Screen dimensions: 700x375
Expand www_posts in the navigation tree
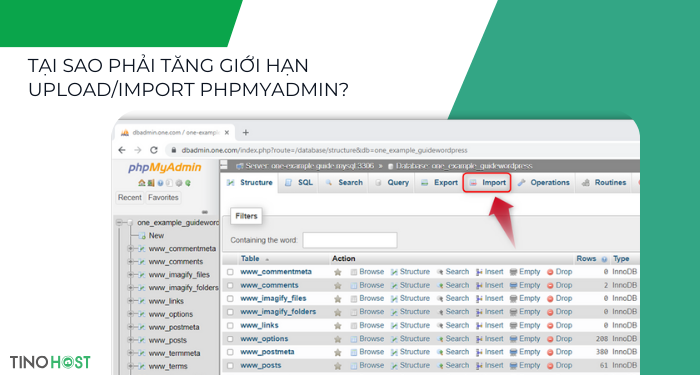[x=131, y=340]
